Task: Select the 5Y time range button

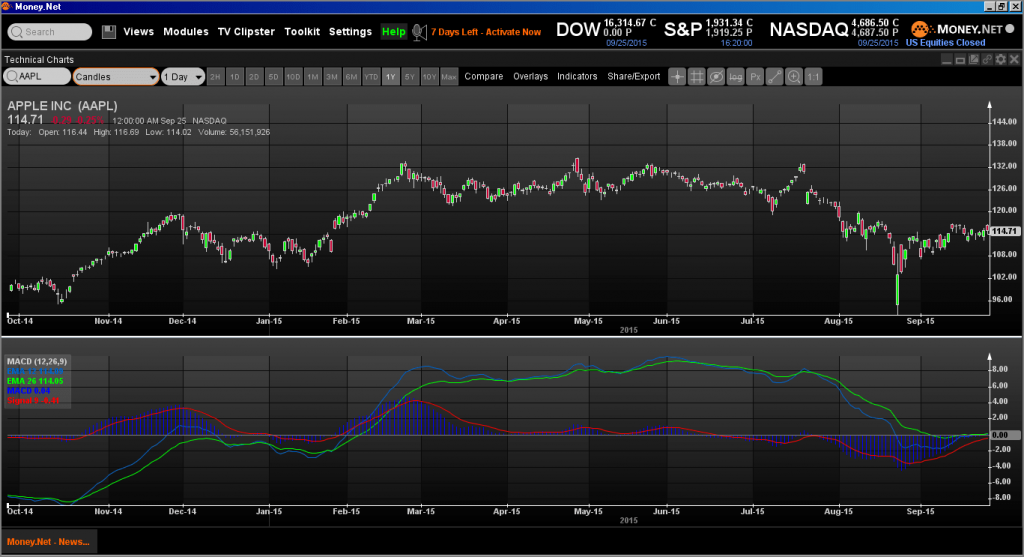Action: (409, 77)
